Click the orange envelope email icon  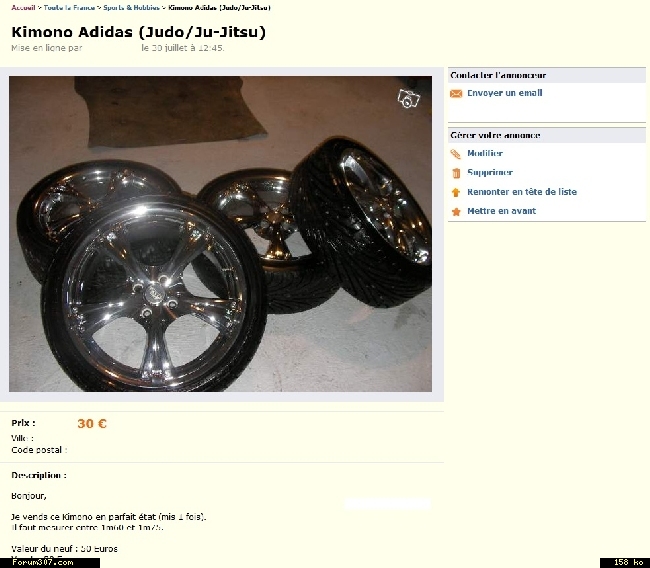[456, 94]
